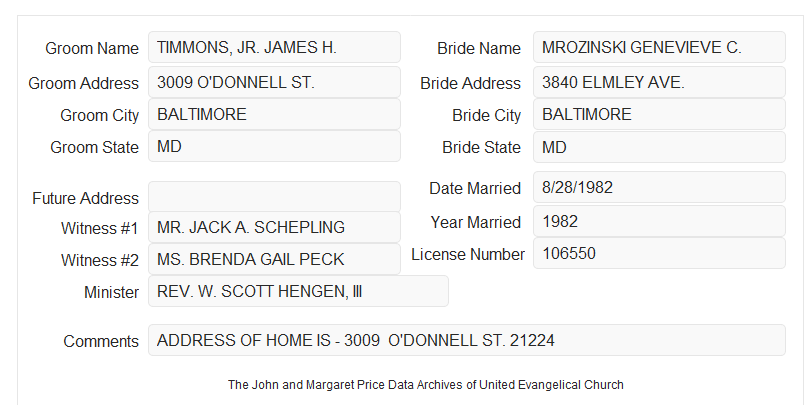Focus the Minister field

[x=298, y=291]
